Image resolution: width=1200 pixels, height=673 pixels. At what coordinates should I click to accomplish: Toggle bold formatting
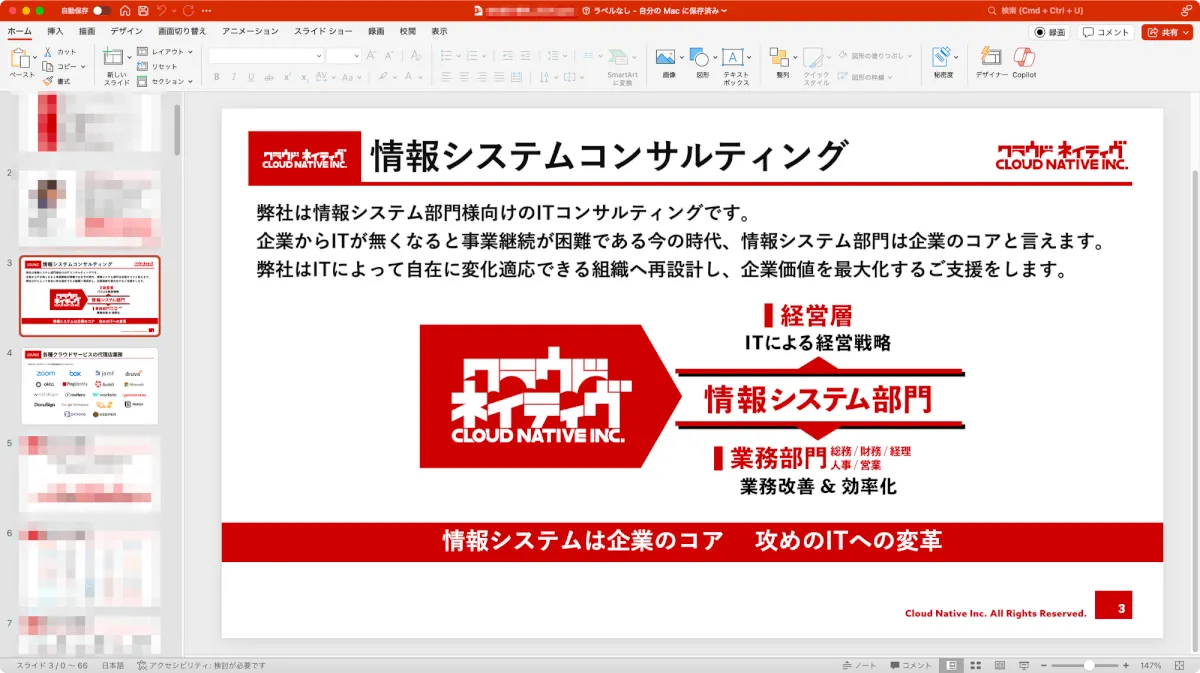point(215,76)
